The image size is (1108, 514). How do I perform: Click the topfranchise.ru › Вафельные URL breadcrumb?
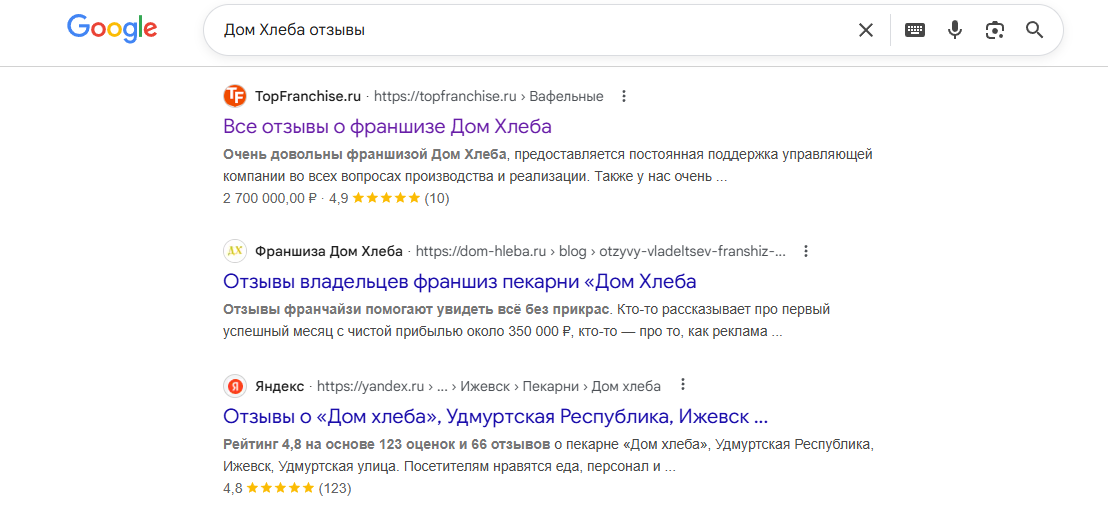click(x=488, y=96)
